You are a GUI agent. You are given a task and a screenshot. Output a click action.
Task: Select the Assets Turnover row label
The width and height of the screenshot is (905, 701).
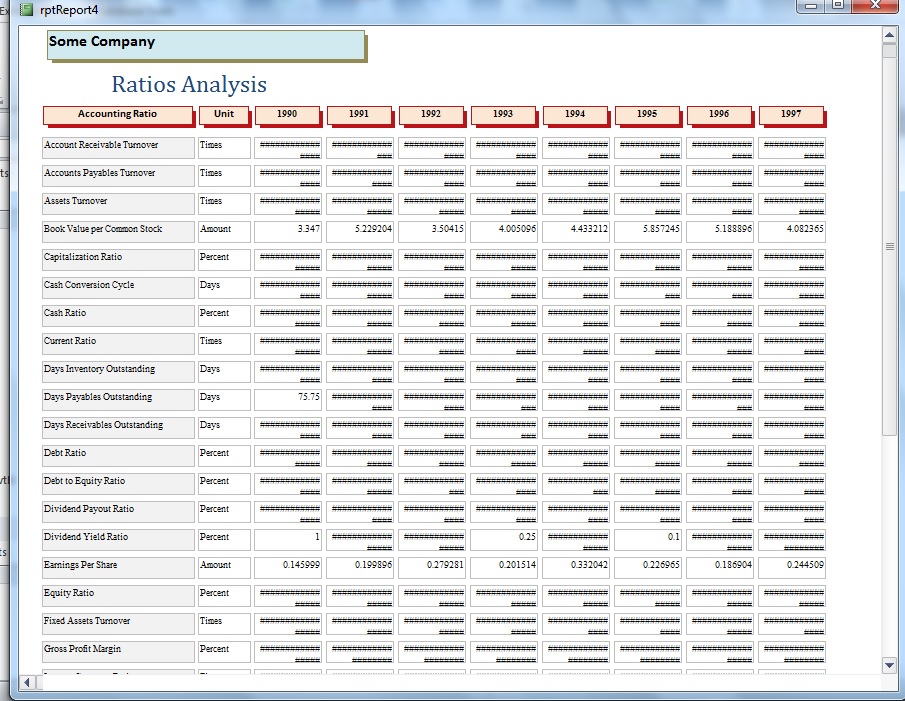click(x=118, y=204)
